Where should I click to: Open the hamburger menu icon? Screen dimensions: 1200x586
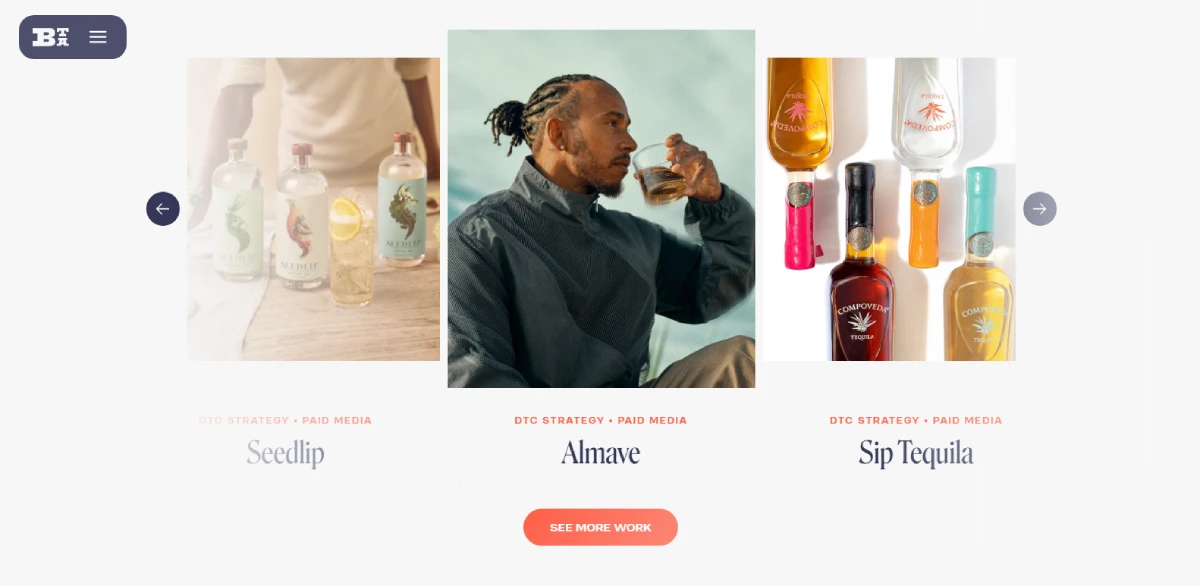[x=98, y=37]
